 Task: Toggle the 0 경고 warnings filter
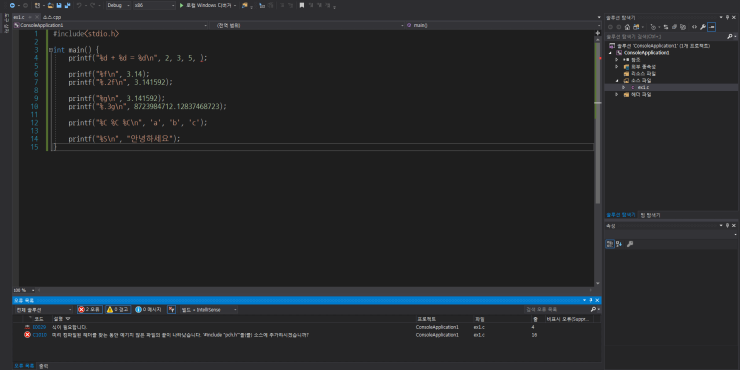[118, 310]
